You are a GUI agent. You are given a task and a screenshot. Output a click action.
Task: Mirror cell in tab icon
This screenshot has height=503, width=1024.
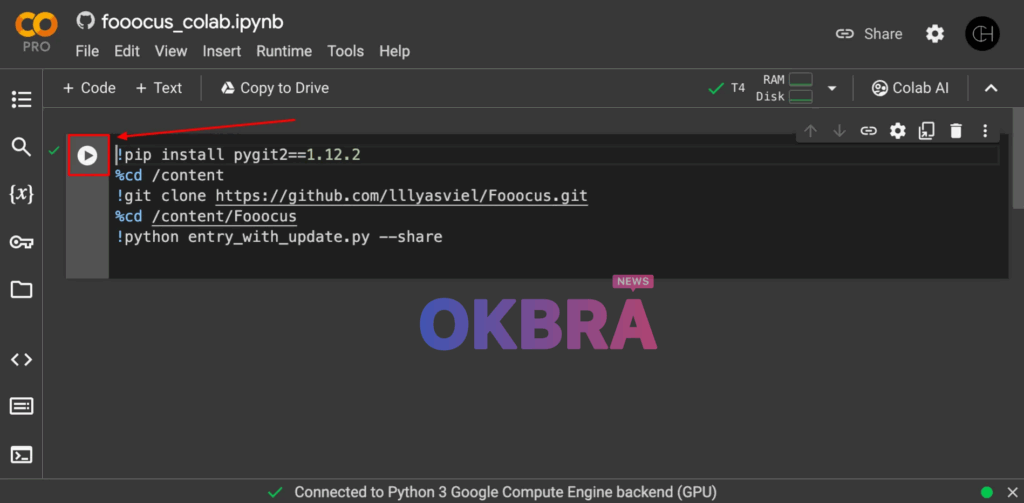coord(927,131)
